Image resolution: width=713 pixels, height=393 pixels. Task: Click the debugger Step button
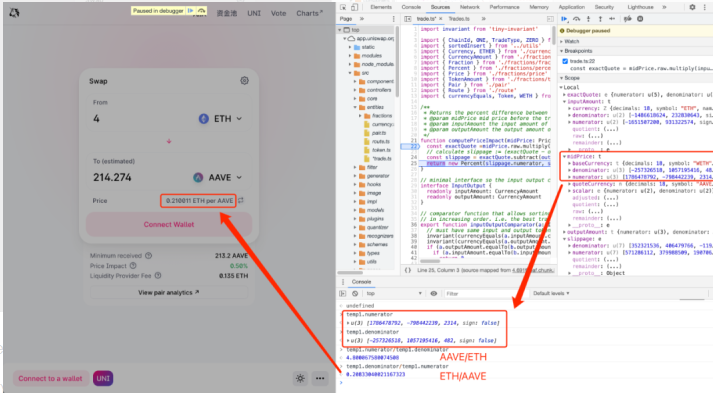[x=612, y=19]
